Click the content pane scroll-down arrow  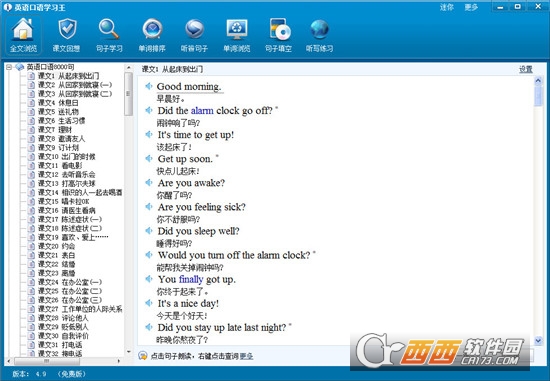(x=538, y=340)
